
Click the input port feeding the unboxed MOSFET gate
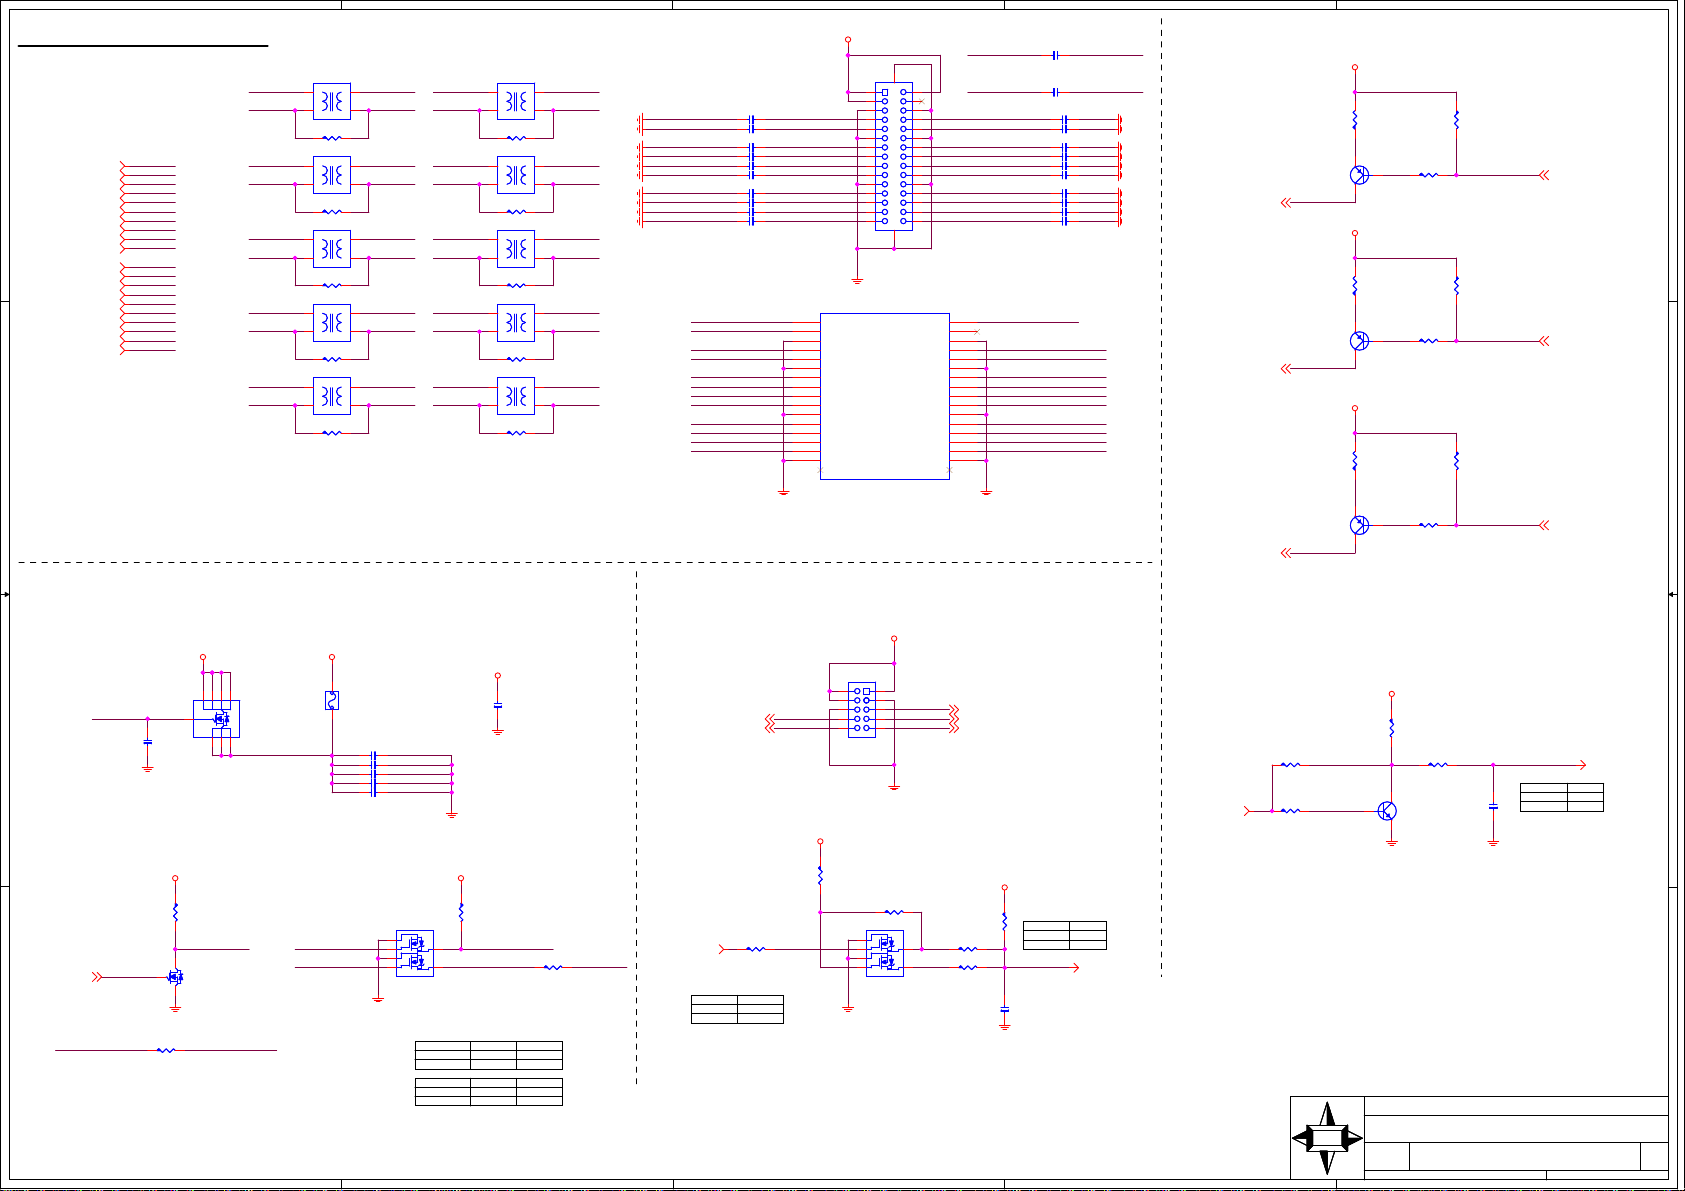tap(97, 977)
